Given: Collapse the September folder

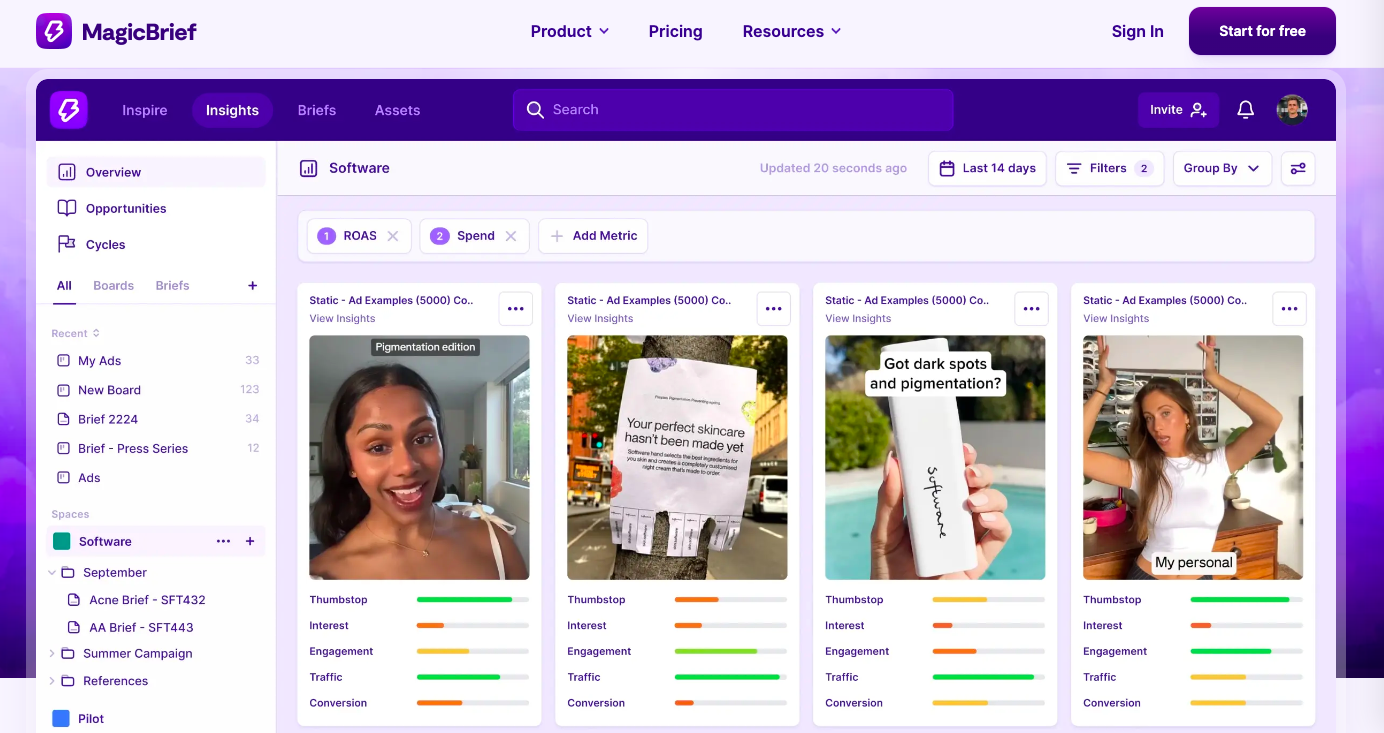Looking at the screenshot, I should pos(52,572).
